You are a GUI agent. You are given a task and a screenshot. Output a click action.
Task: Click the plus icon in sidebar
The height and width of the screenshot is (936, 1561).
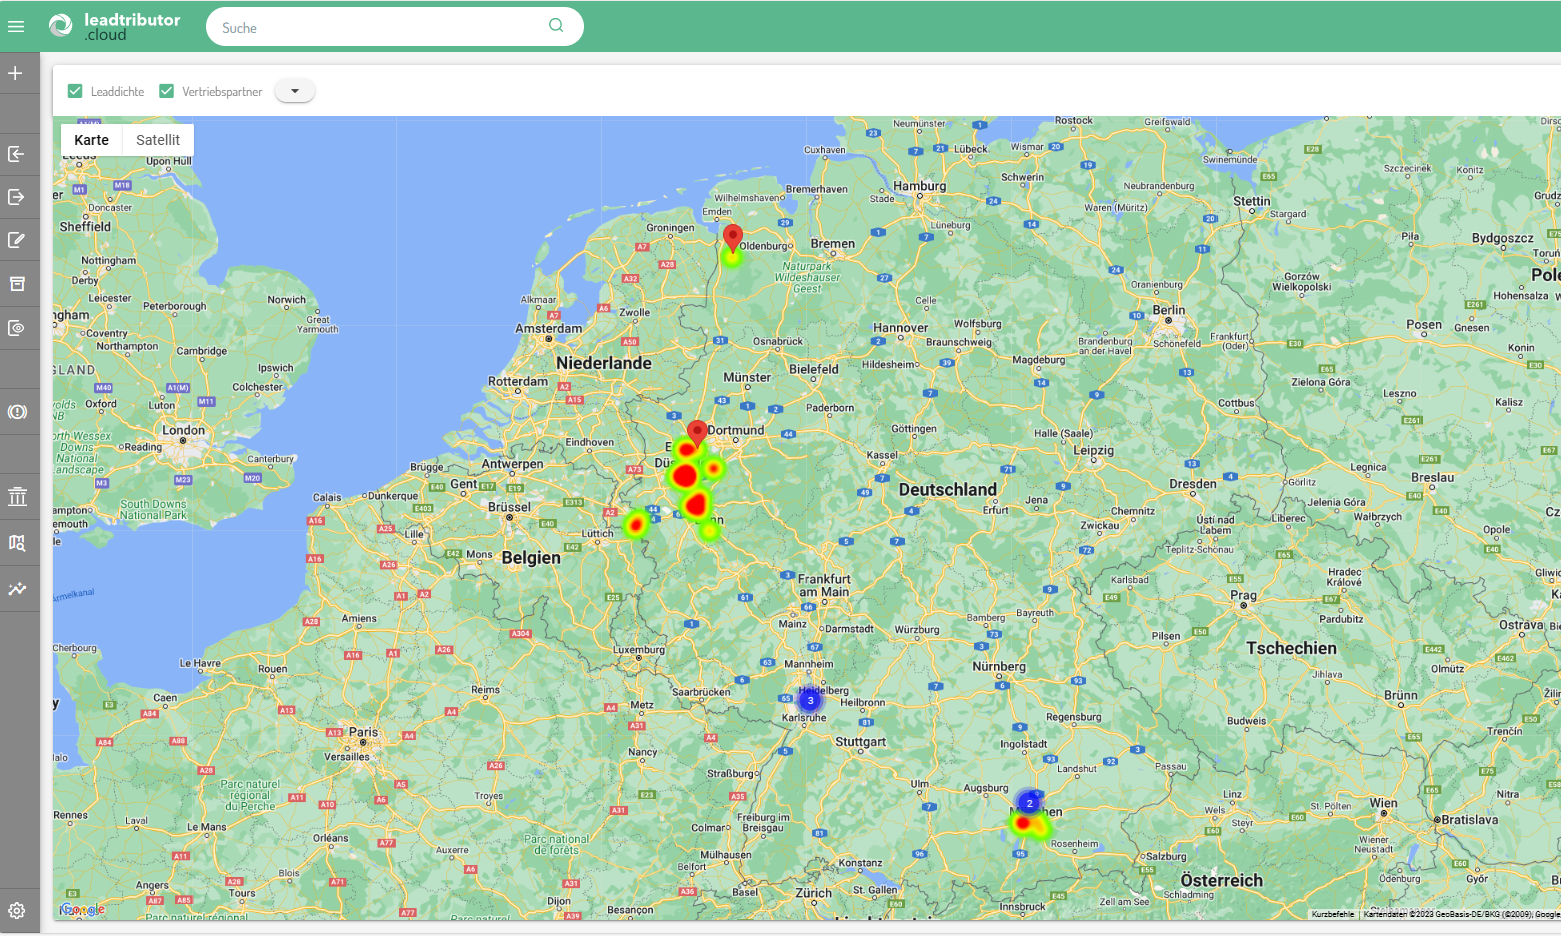(16, 73)
